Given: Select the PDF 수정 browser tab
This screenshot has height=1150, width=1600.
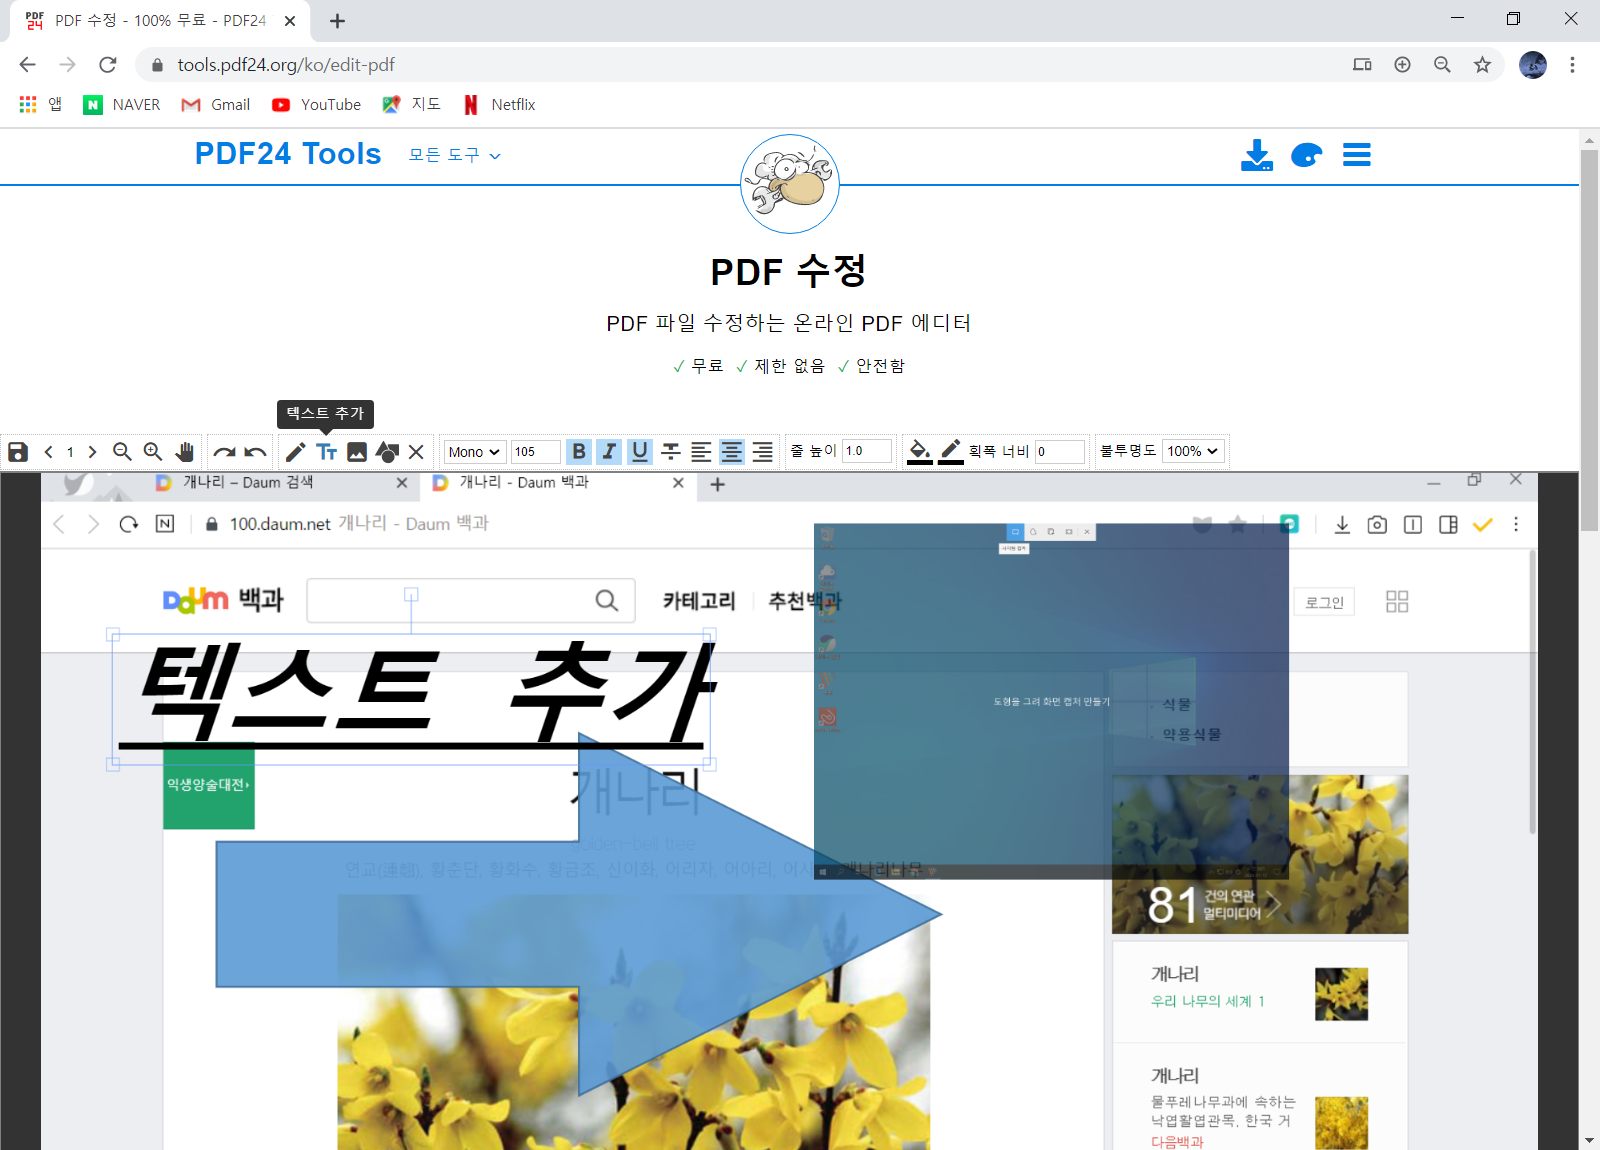Looking at the screenshot, I should tap(160, 21).
